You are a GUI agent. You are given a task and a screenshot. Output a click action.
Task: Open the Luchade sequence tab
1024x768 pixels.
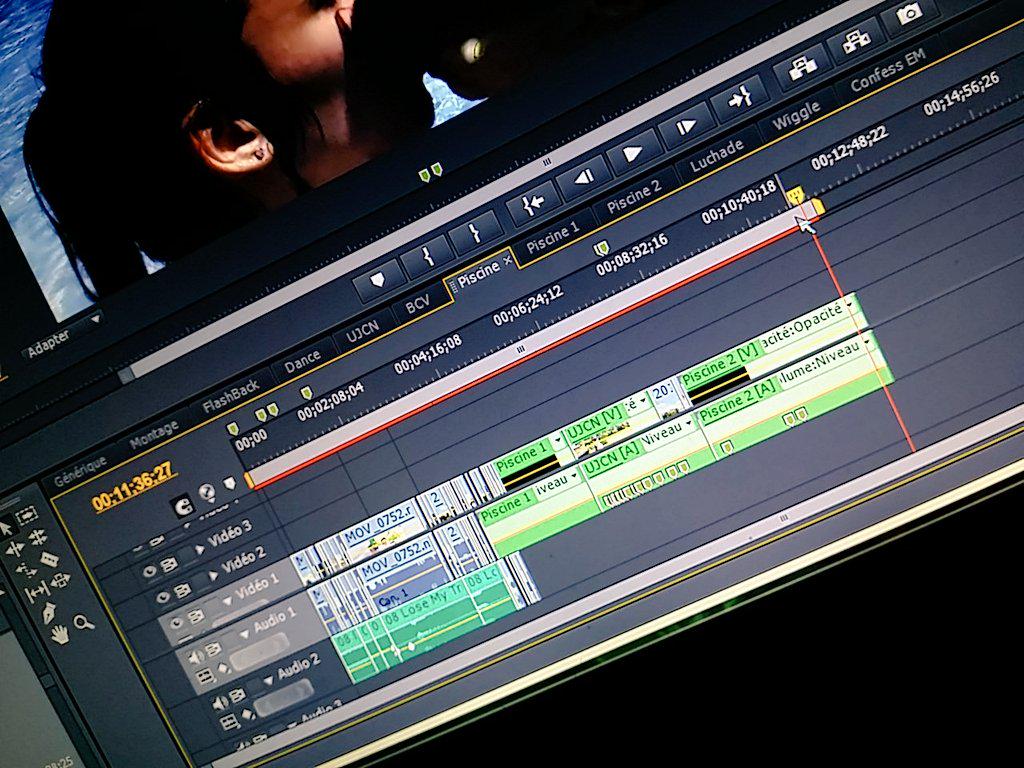click(x=716, y=156)
